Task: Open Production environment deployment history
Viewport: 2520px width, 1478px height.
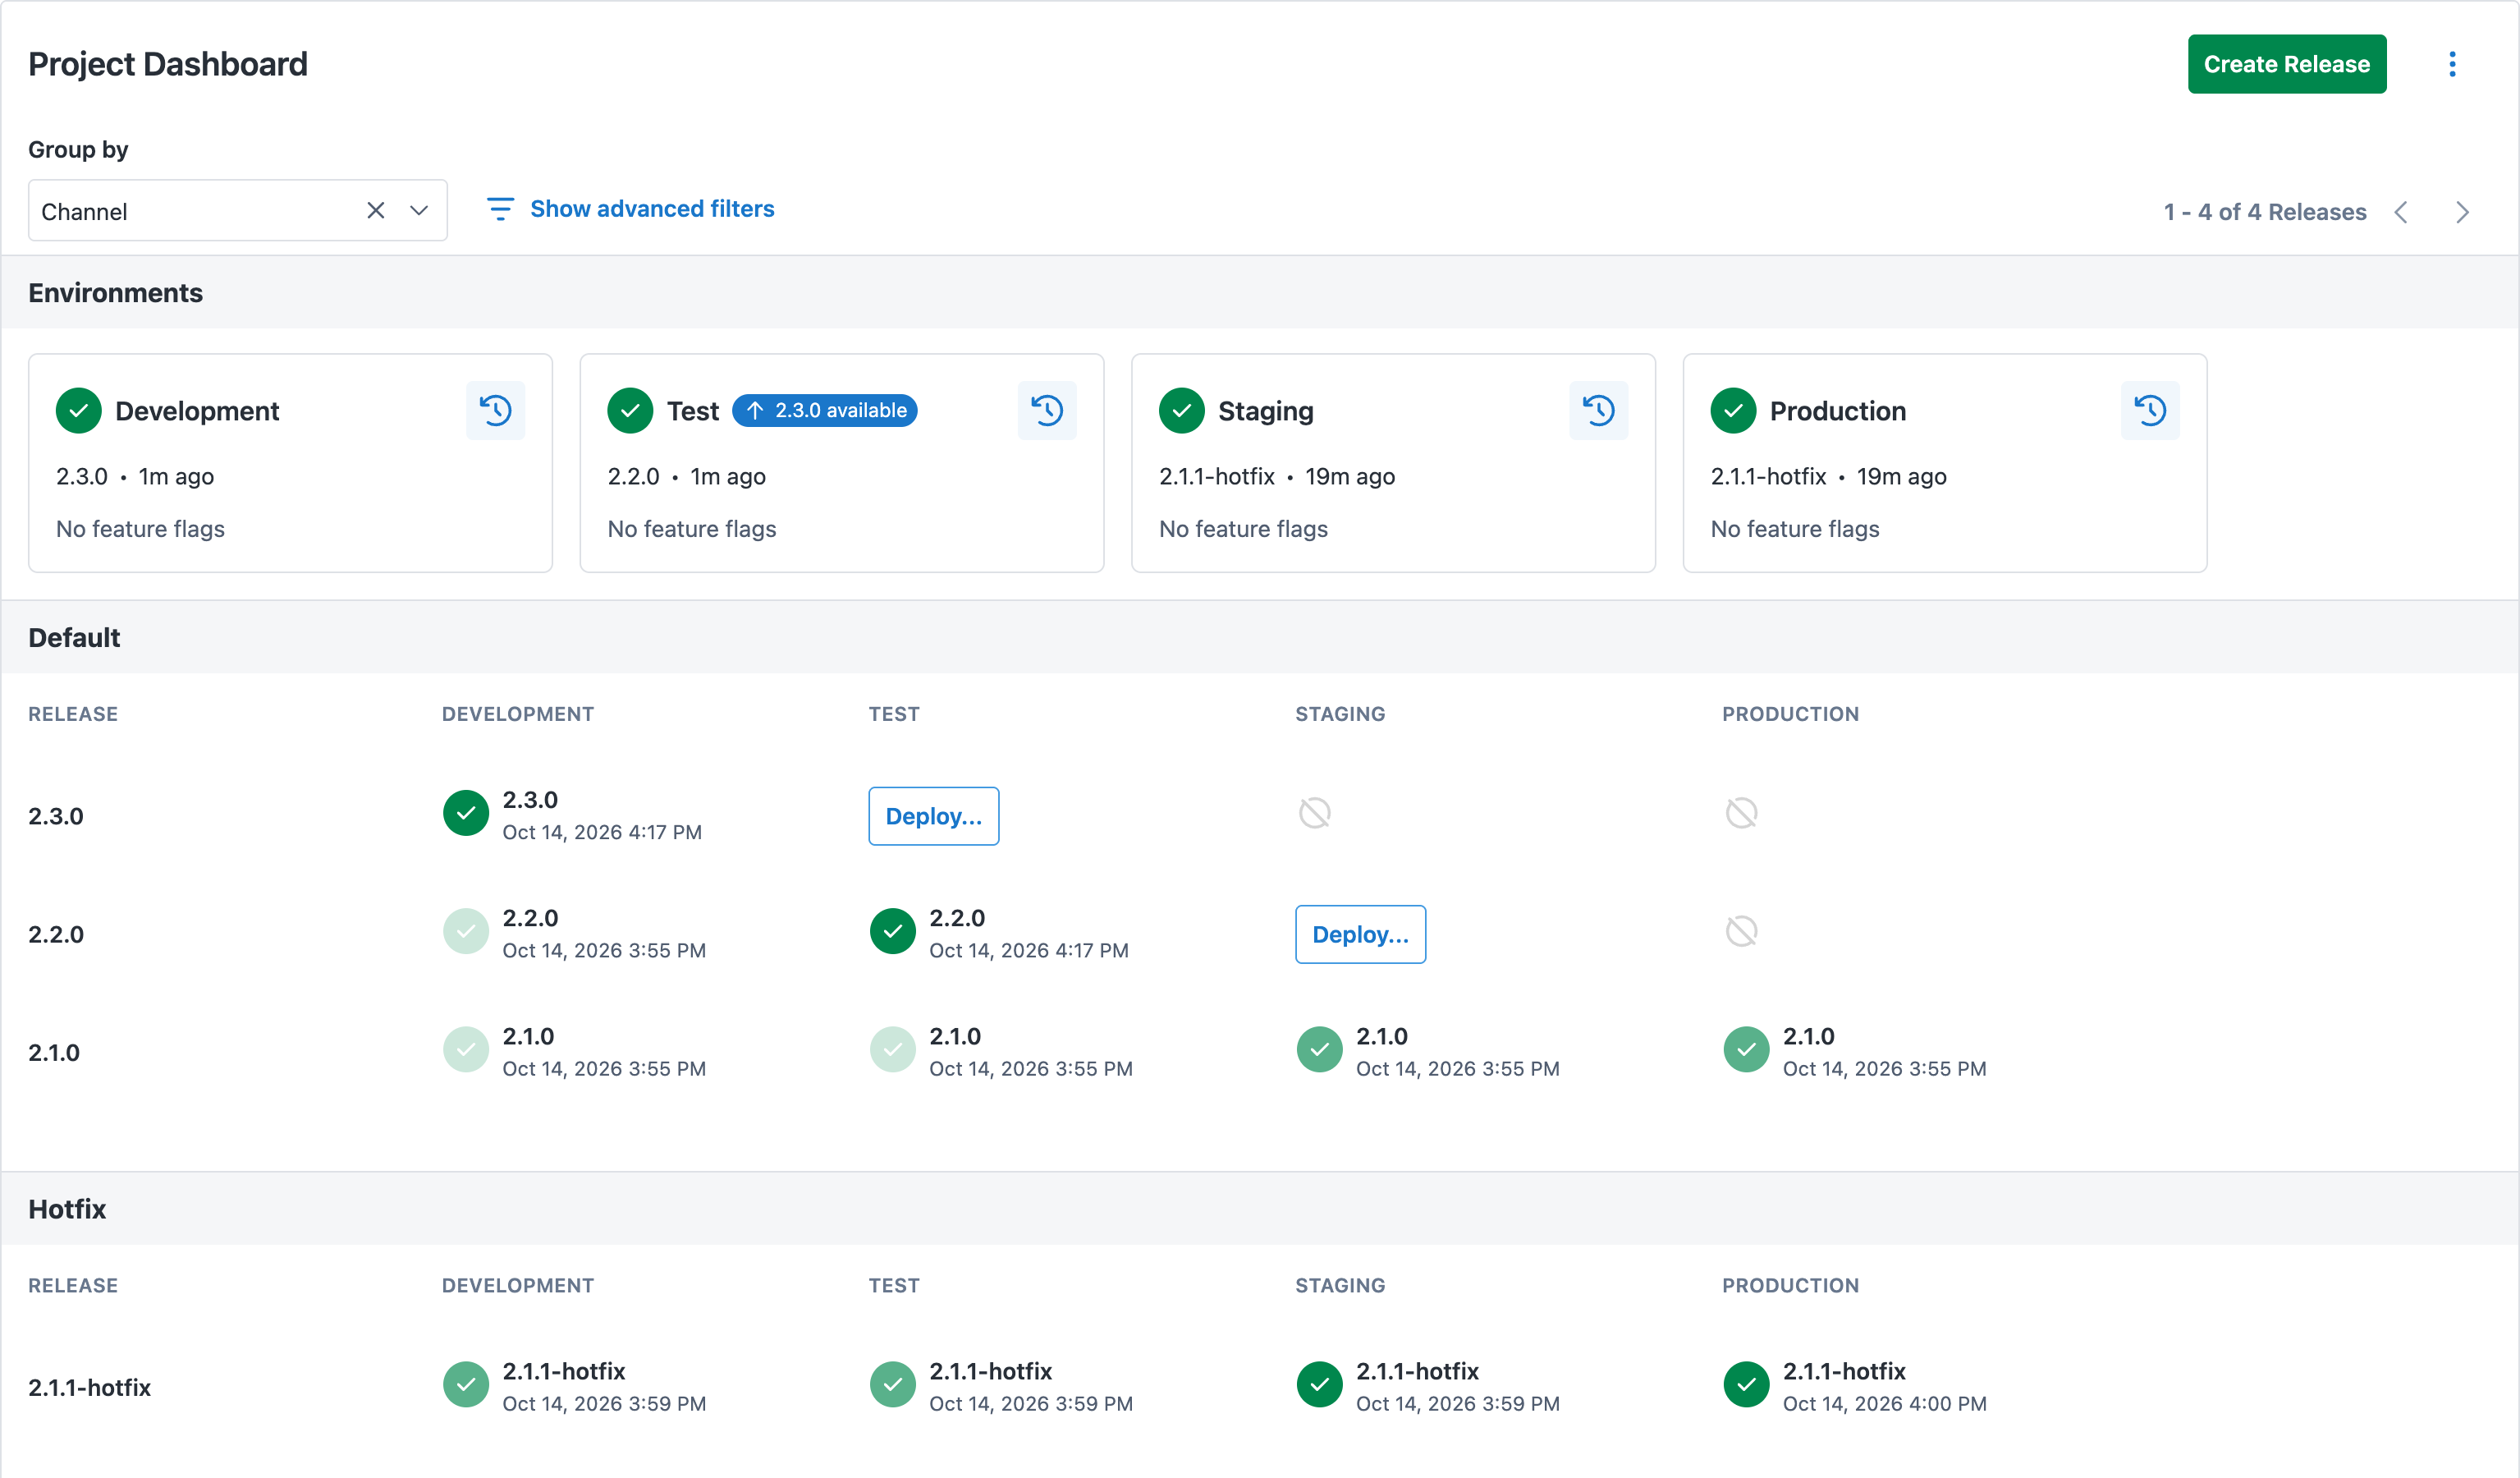Action: [2151, 410]
